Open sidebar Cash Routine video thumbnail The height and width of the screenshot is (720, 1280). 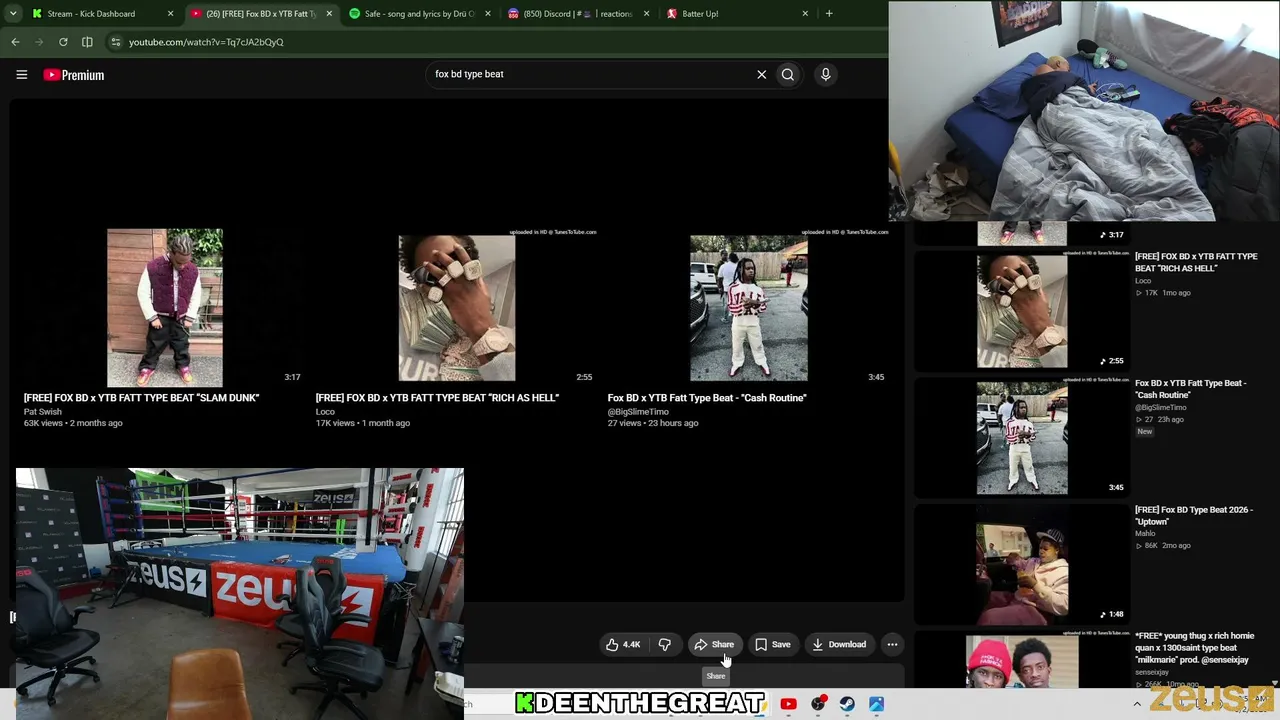pos(1022,437)
